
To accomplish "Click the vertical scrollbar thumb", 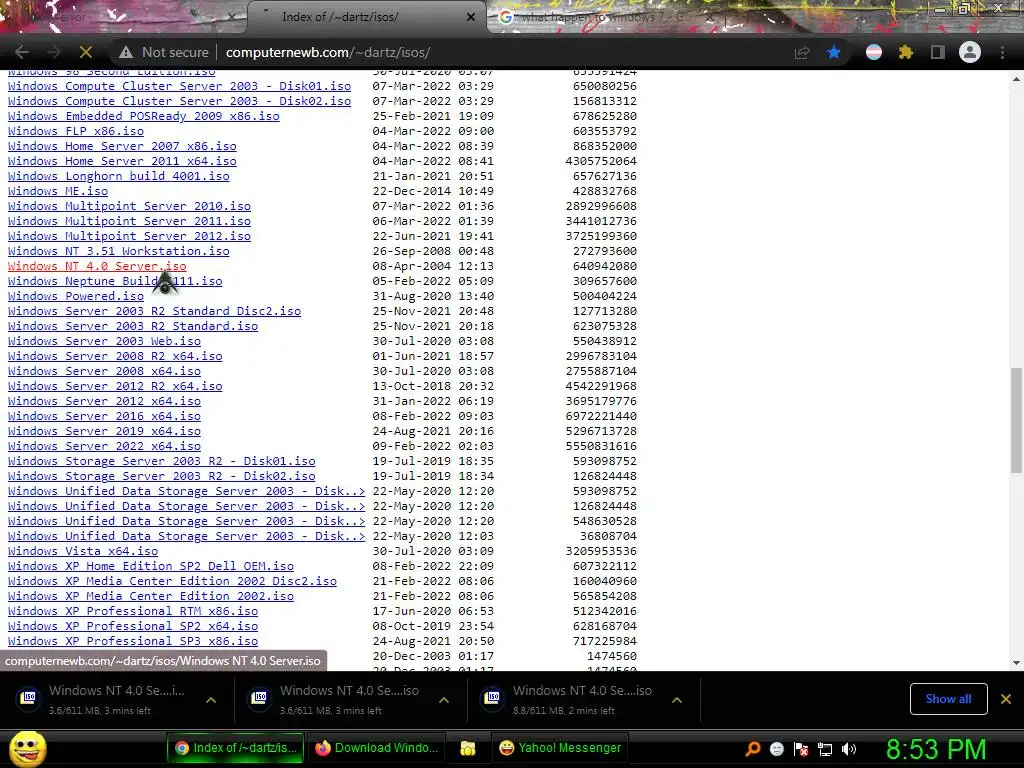I will 1016,420.
